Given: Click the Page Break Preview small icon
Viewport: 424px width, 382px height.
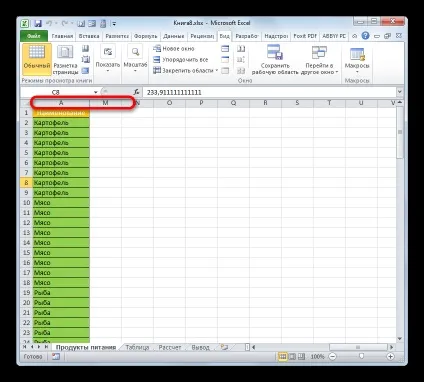Looking at the screenshot, I should click(86, 49).
